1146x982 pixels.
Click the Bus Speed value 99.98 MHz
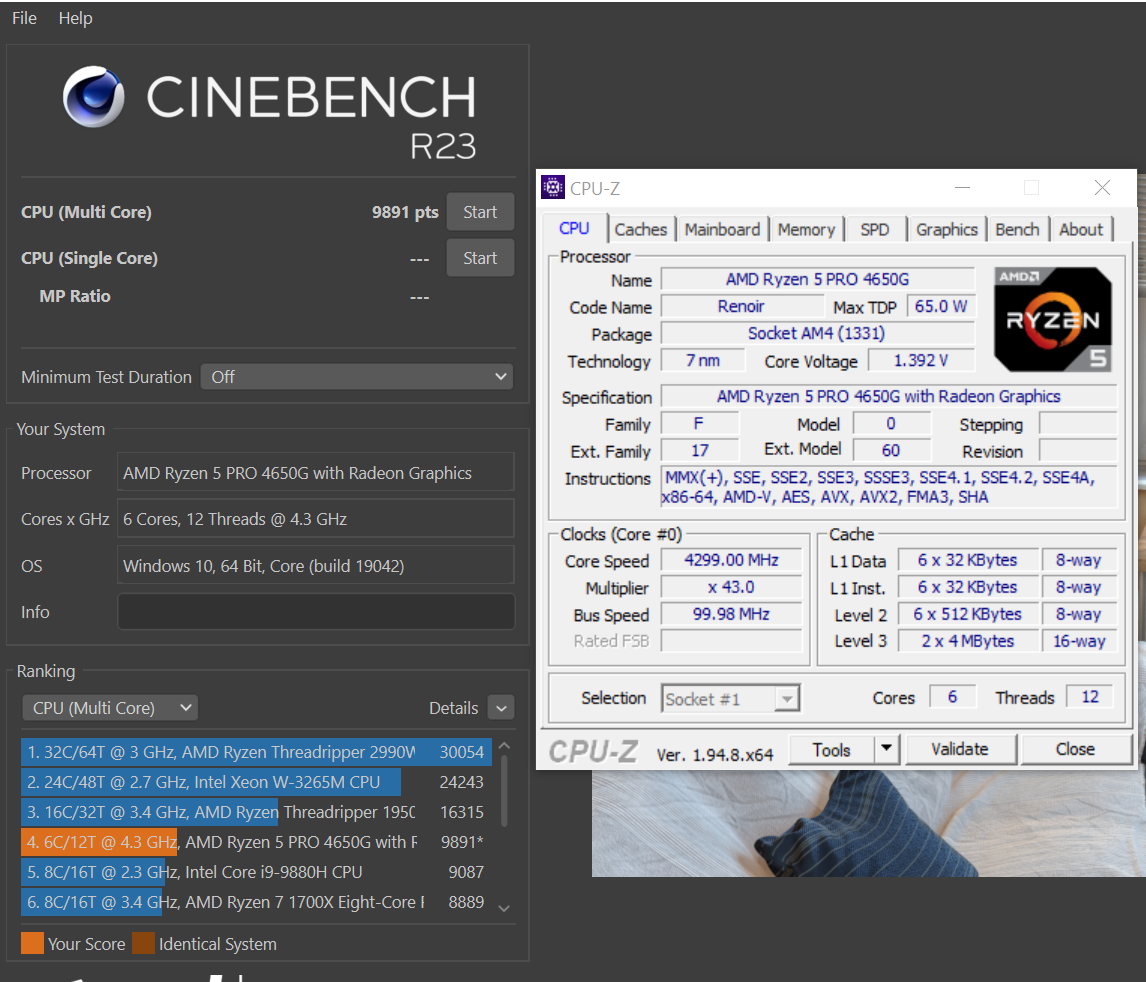point(731,614)
